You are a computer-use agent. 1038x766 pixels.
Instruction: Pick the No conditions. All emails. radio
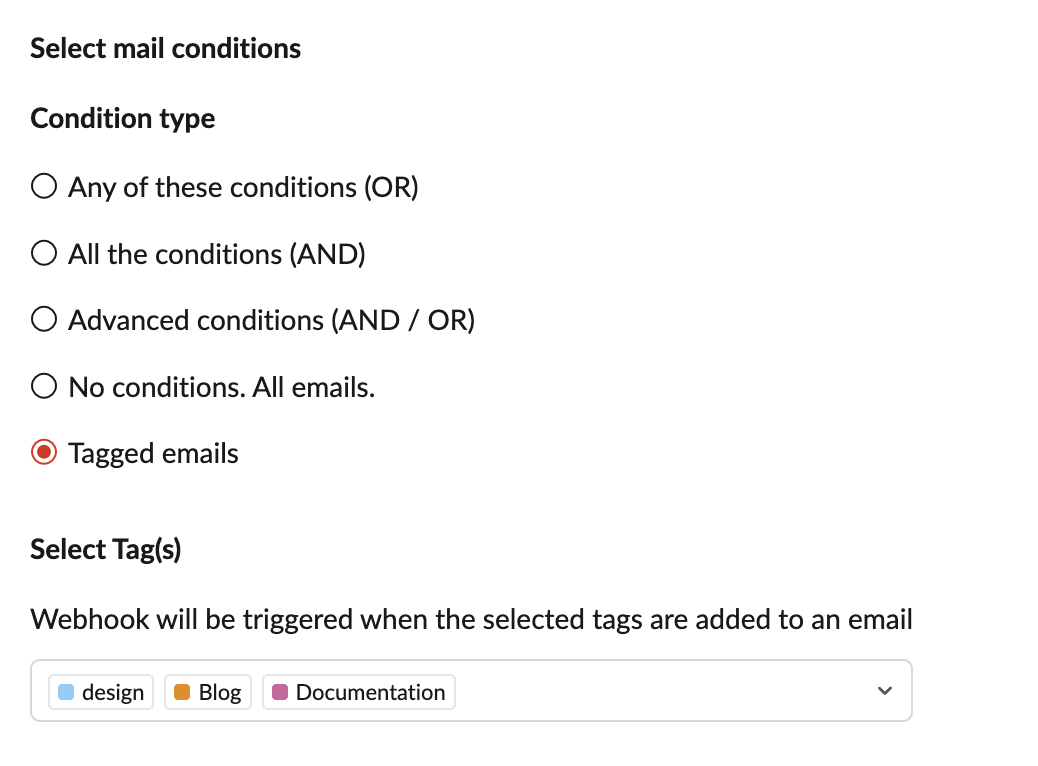coord(44,386)
